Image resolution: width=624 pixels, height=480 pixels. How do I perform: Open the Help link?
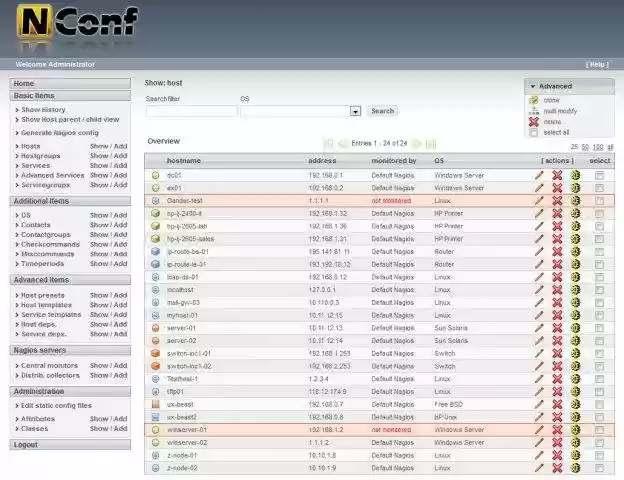point(597,64)
